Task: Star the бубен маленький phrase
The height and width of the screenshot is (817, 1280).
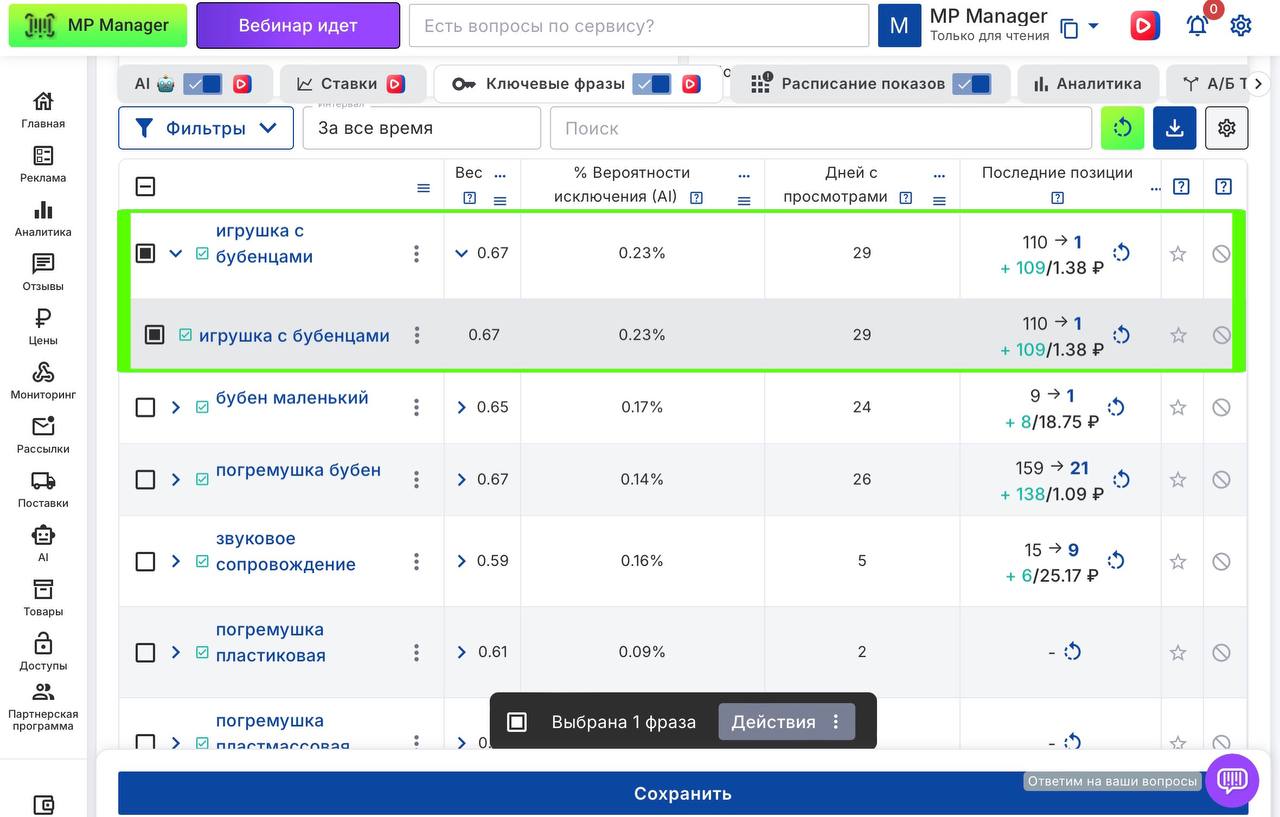Action: pos(1178,408)
